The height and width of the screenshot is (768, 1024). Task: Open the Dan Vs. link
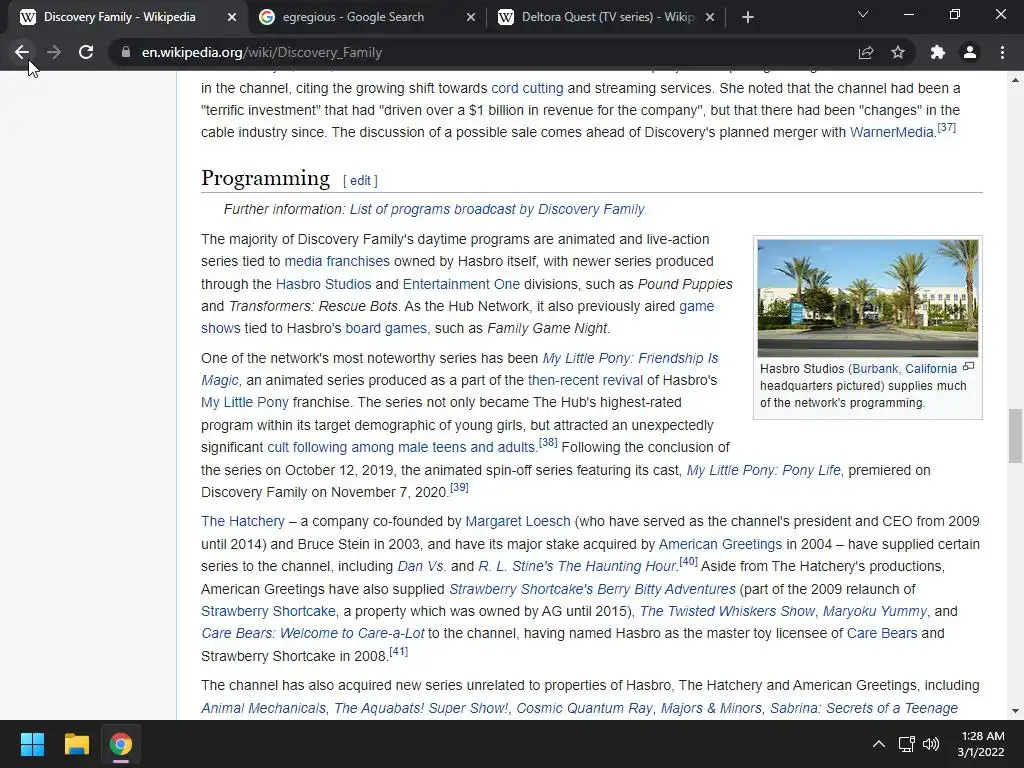(x=422, y=566)
